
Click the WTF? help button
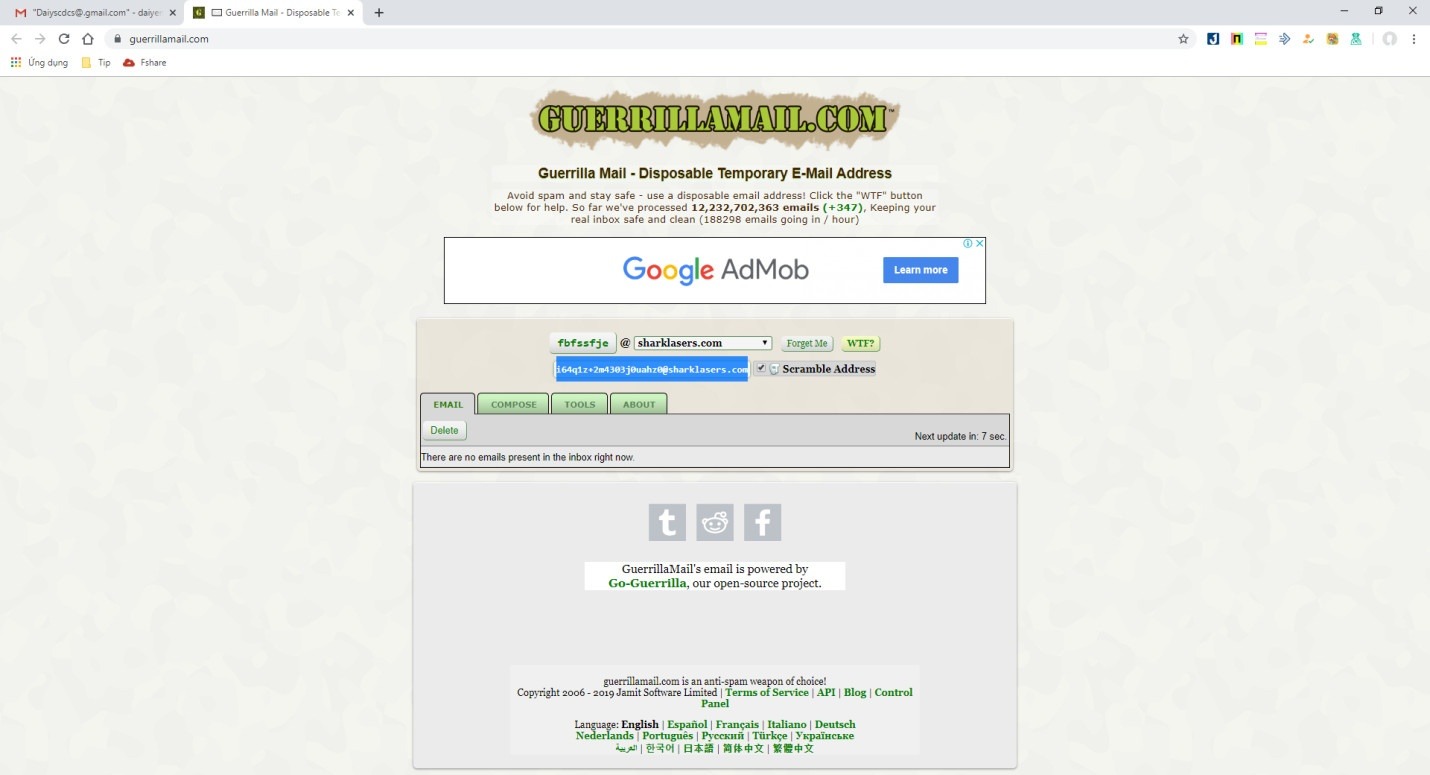coord(860,343)
